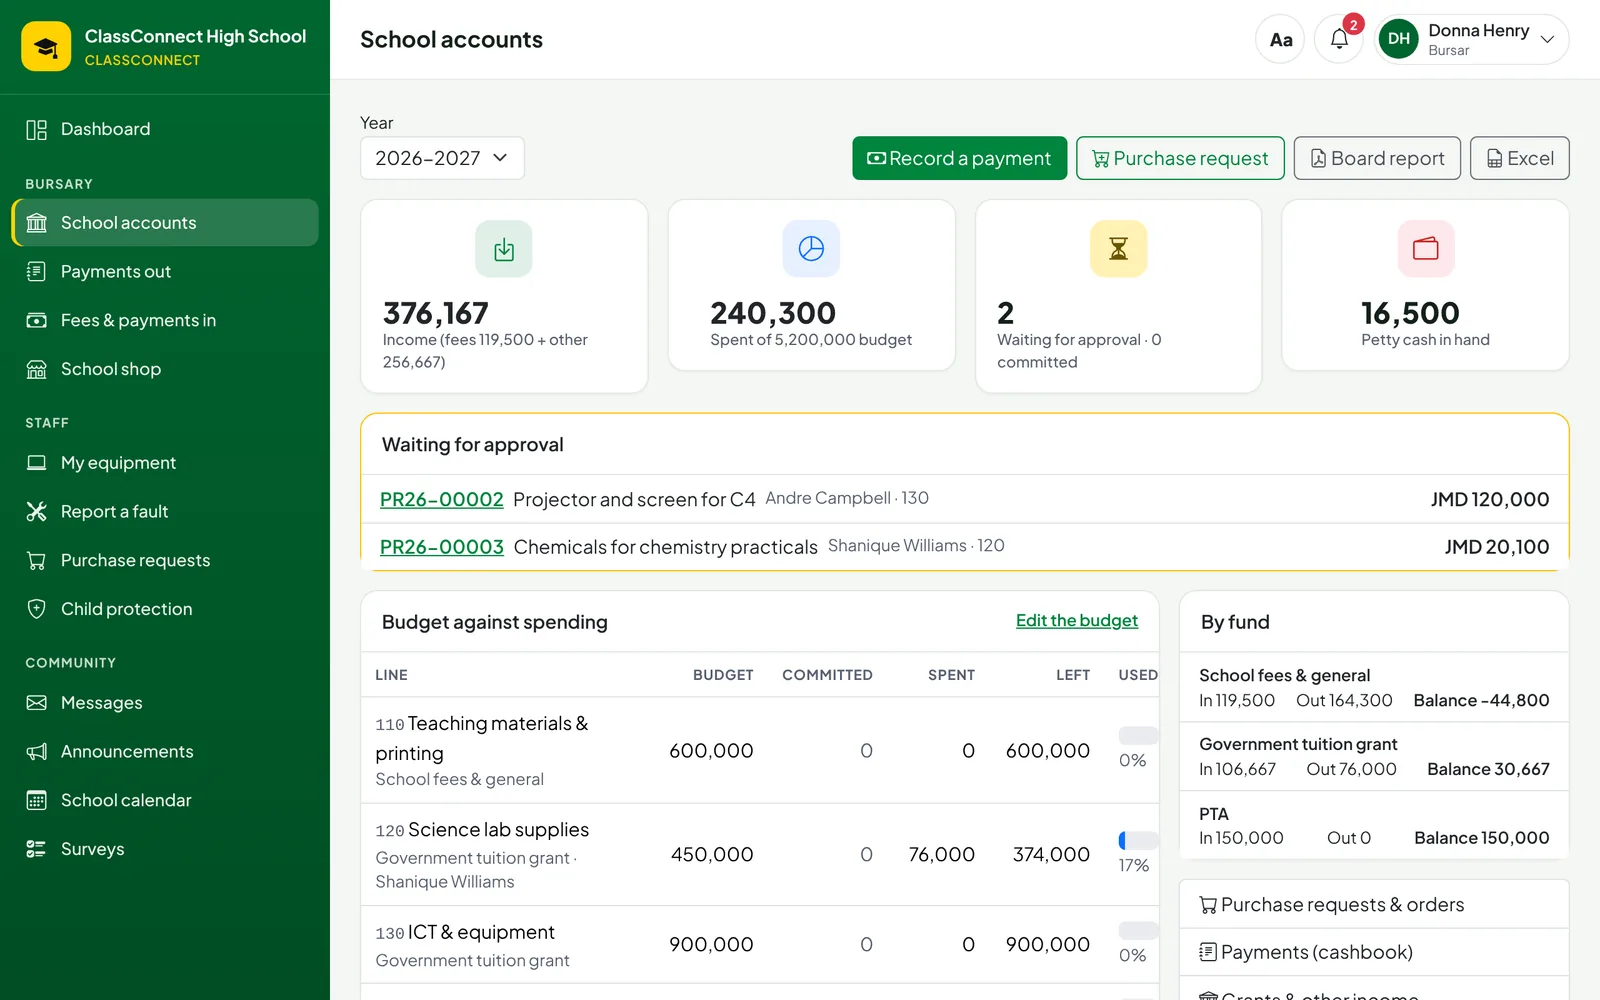Click the Messages envelope icon

37,703
